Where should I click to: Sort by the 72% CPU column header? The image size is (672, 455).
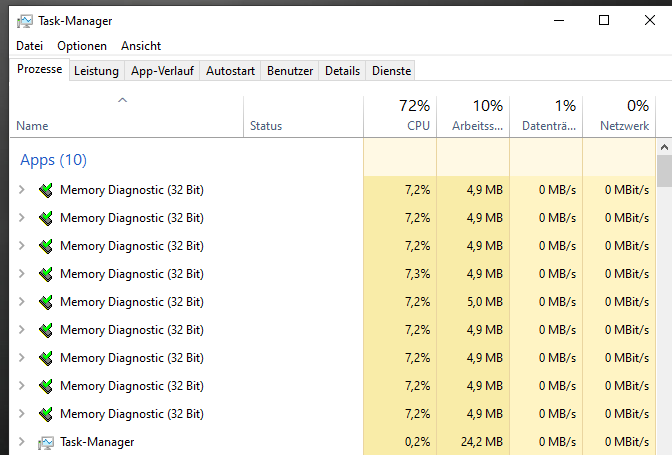pyautogui.click(x=400, y=116)
